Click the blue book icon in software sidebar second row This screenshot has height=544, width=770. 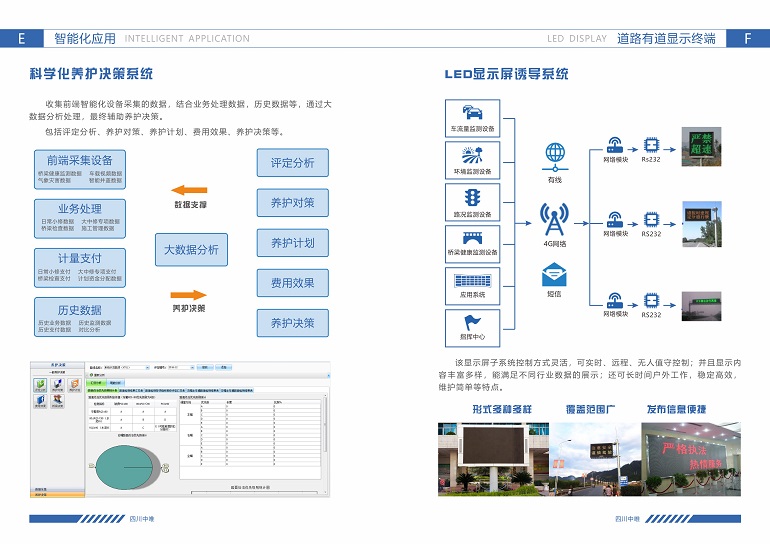pos(40,401)
